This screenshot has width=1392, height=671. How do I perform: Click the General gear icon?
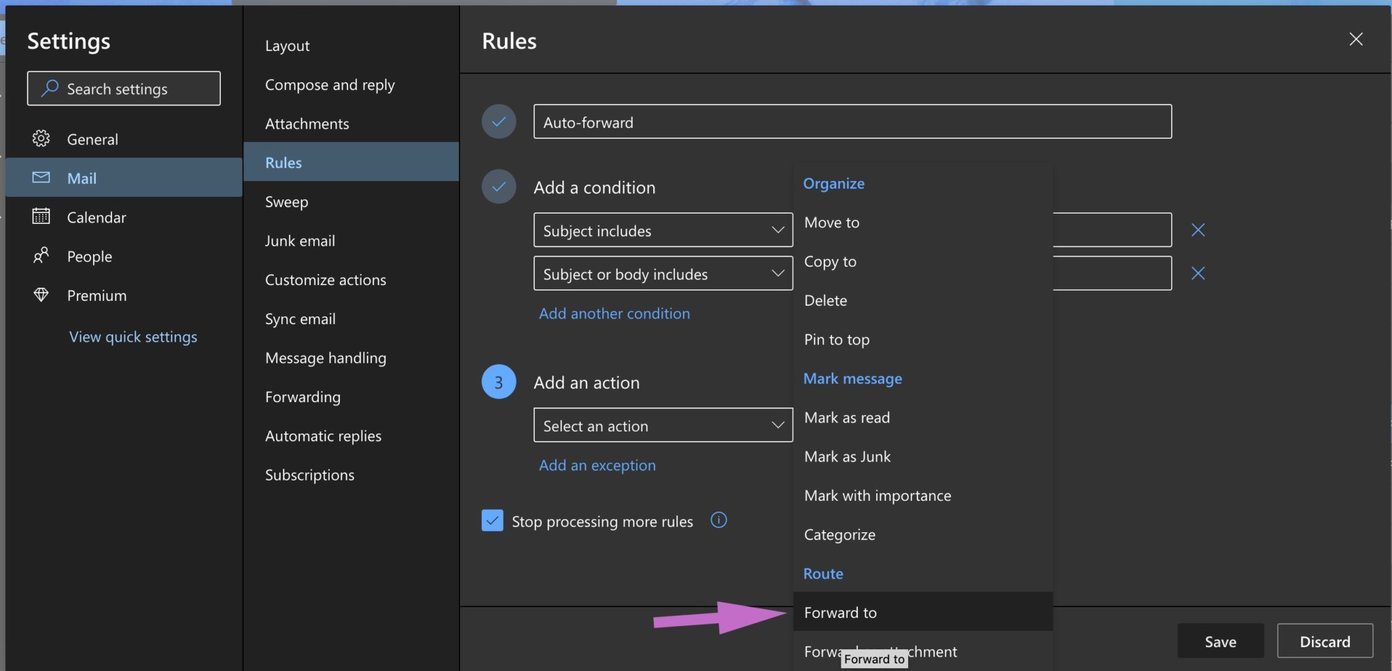(41, 139)
